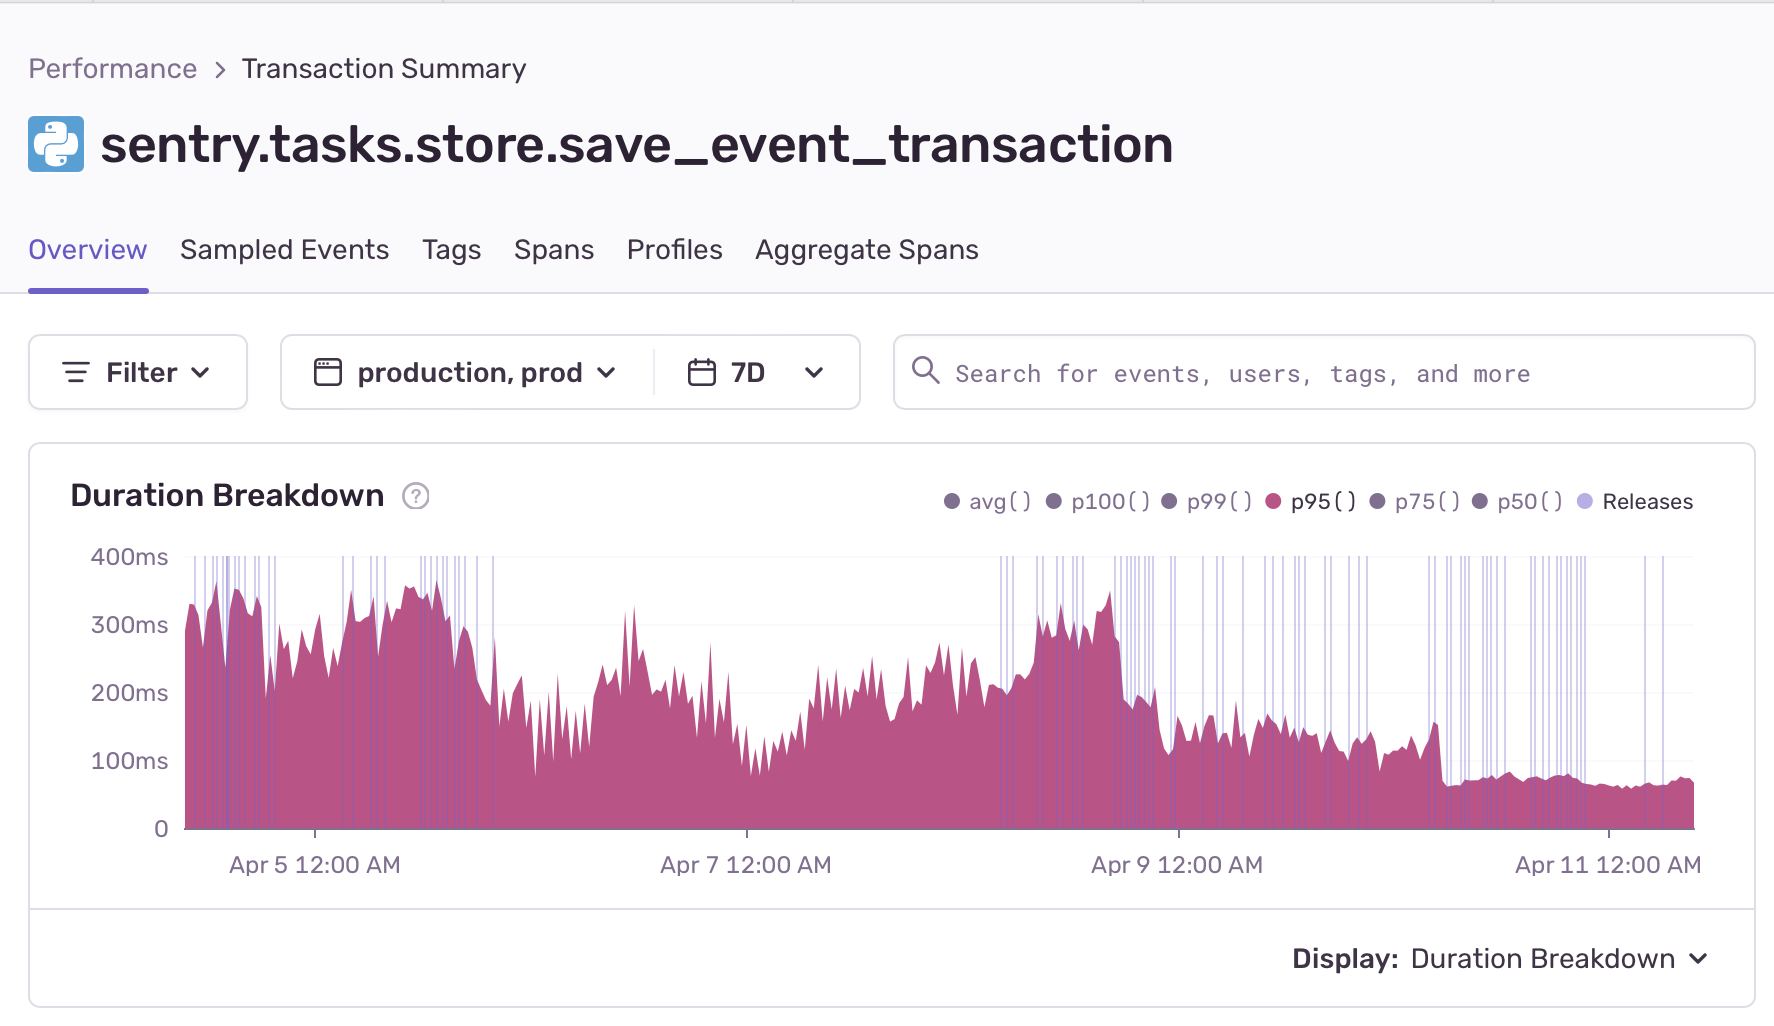Open the 7D date range dropdown
This screenshot has width=1774, height=1026.
coord(757,372)
